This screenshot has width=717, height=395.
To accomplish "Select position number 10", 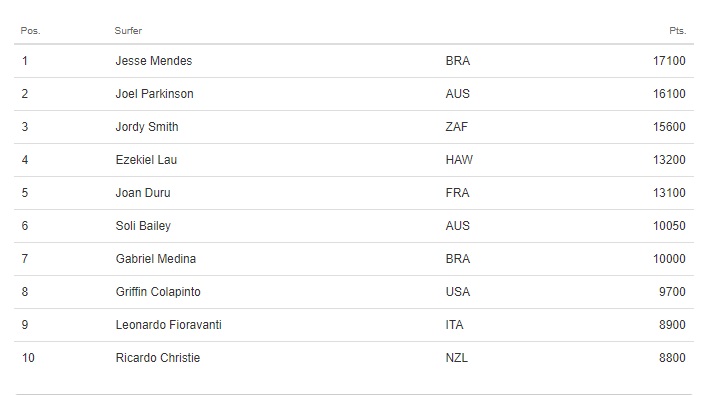I will point(28,358).
